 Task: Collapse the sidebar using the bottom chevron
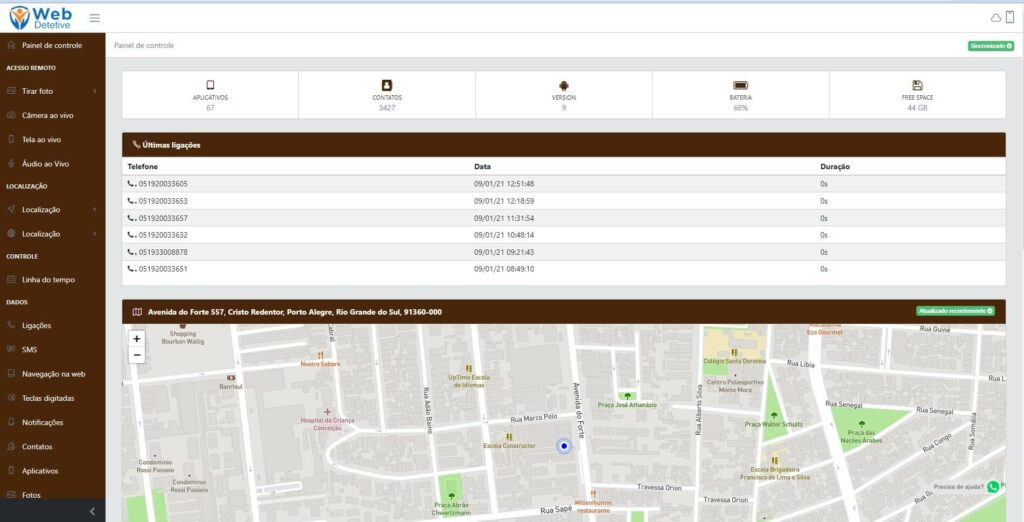tap(92, 511)
